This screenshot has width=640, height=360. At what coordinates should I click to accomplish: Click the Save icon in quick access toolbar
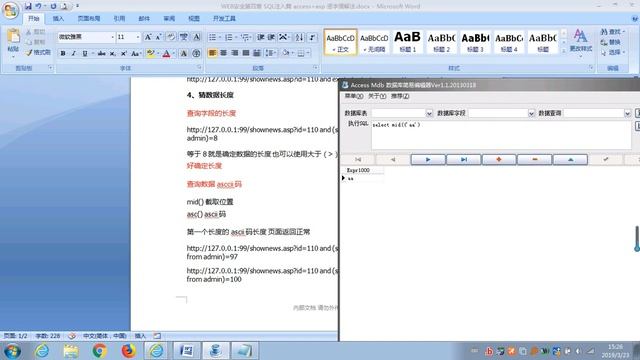coord(28,6)
